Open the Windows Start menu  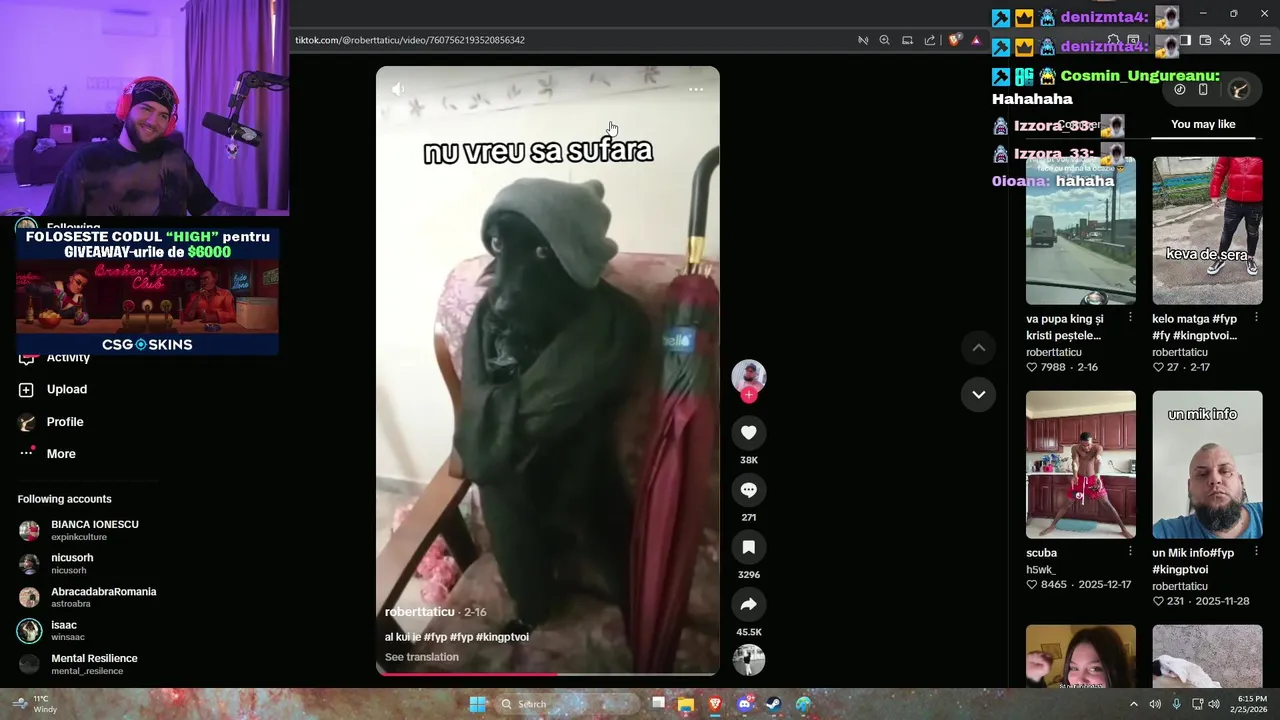tap(477, 704)
